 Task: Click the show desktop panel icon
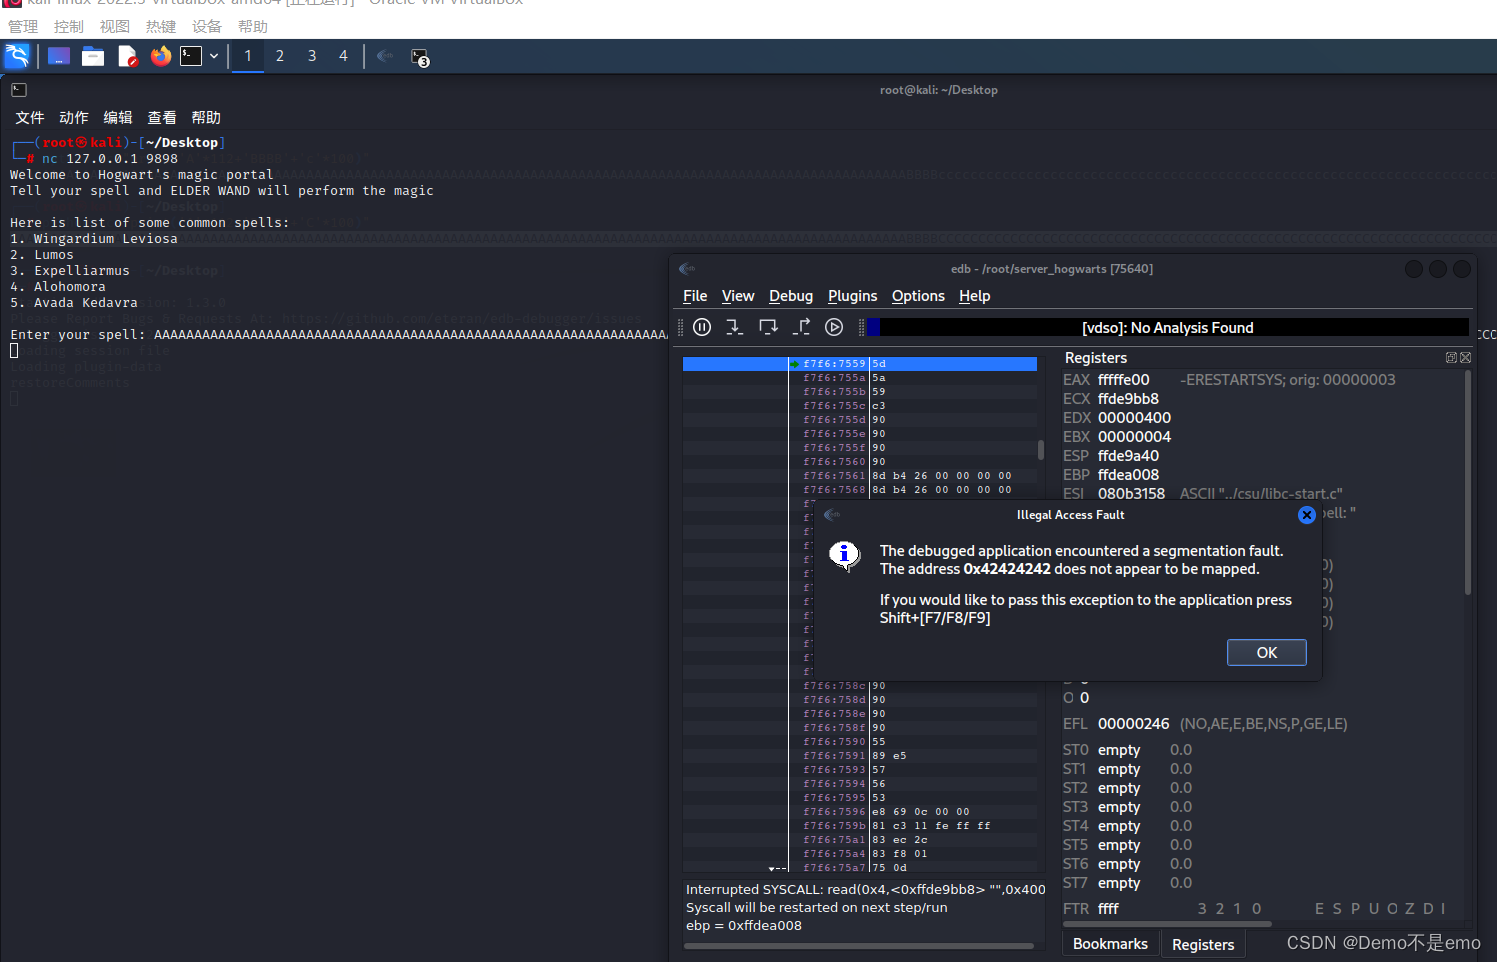click(59, 56)
